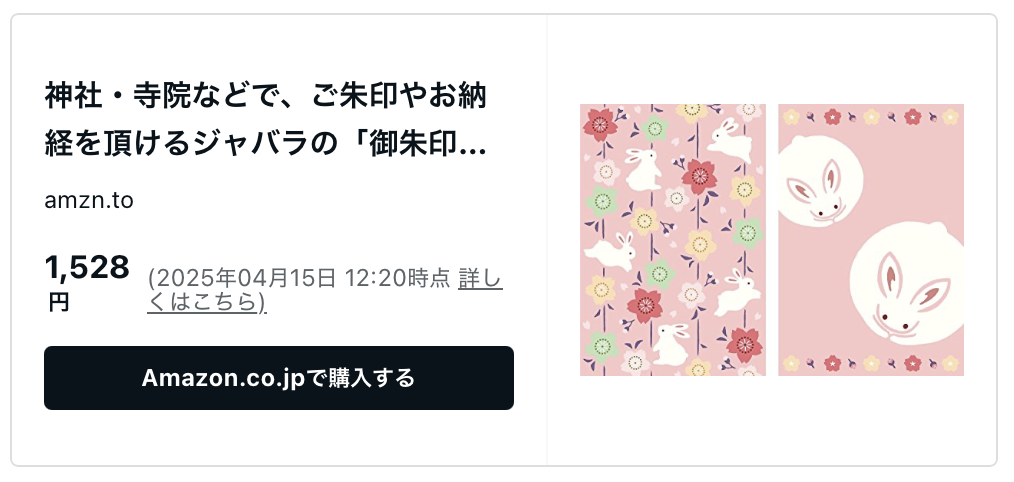Open product title beginning 神社・寺院などで

(x=266, y=121)
